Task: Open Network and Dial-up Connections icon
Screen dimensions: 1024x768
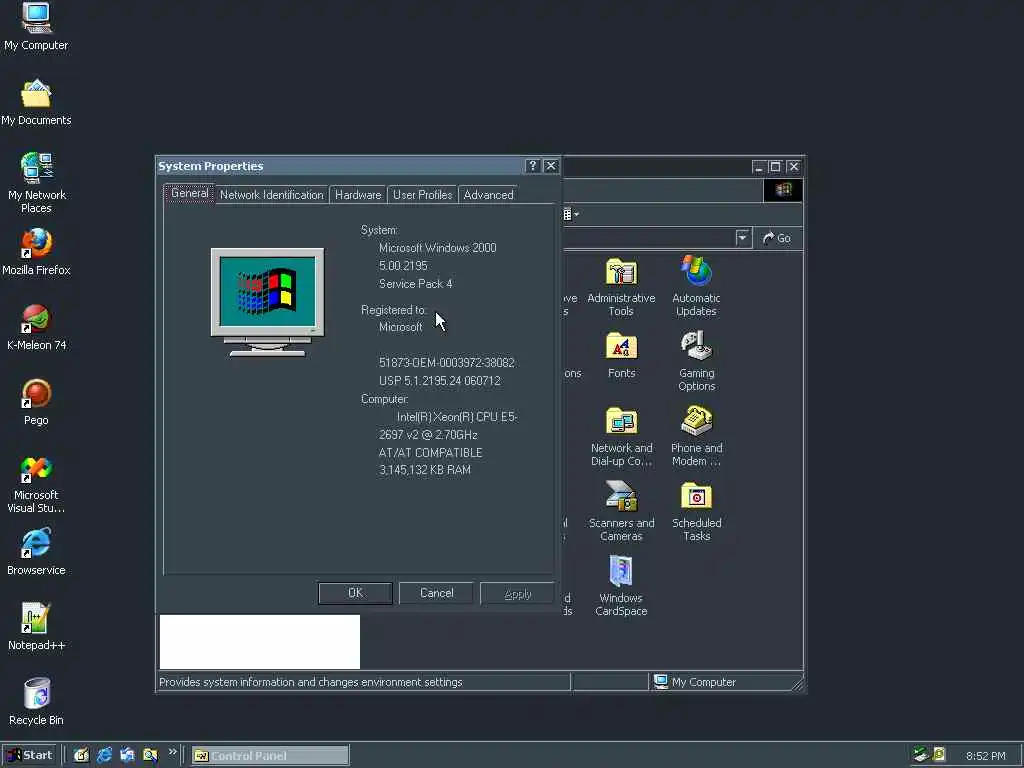Action: (x=621, y=436)
